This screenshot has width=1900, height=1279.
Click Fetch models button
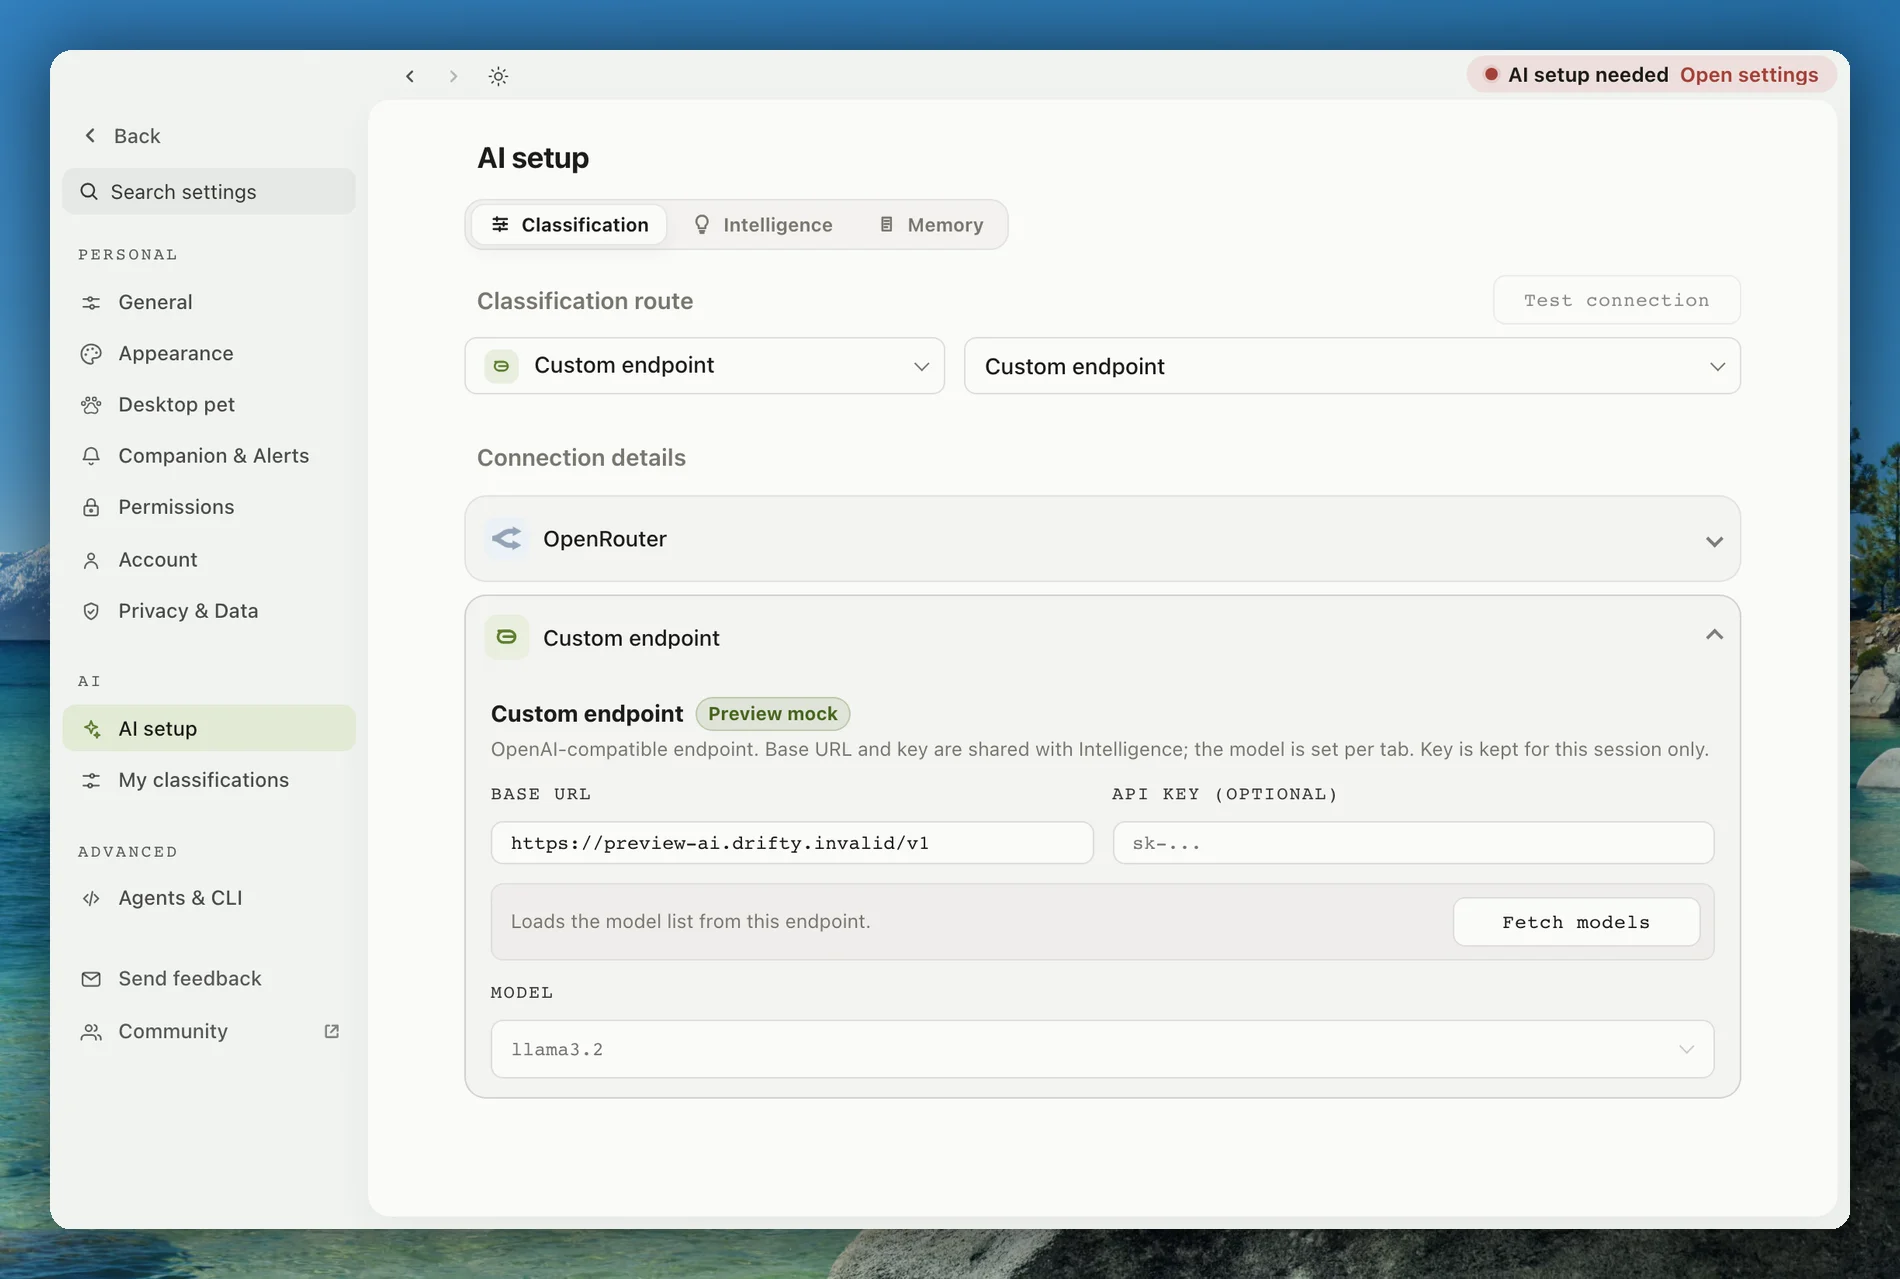[1576, 922]
